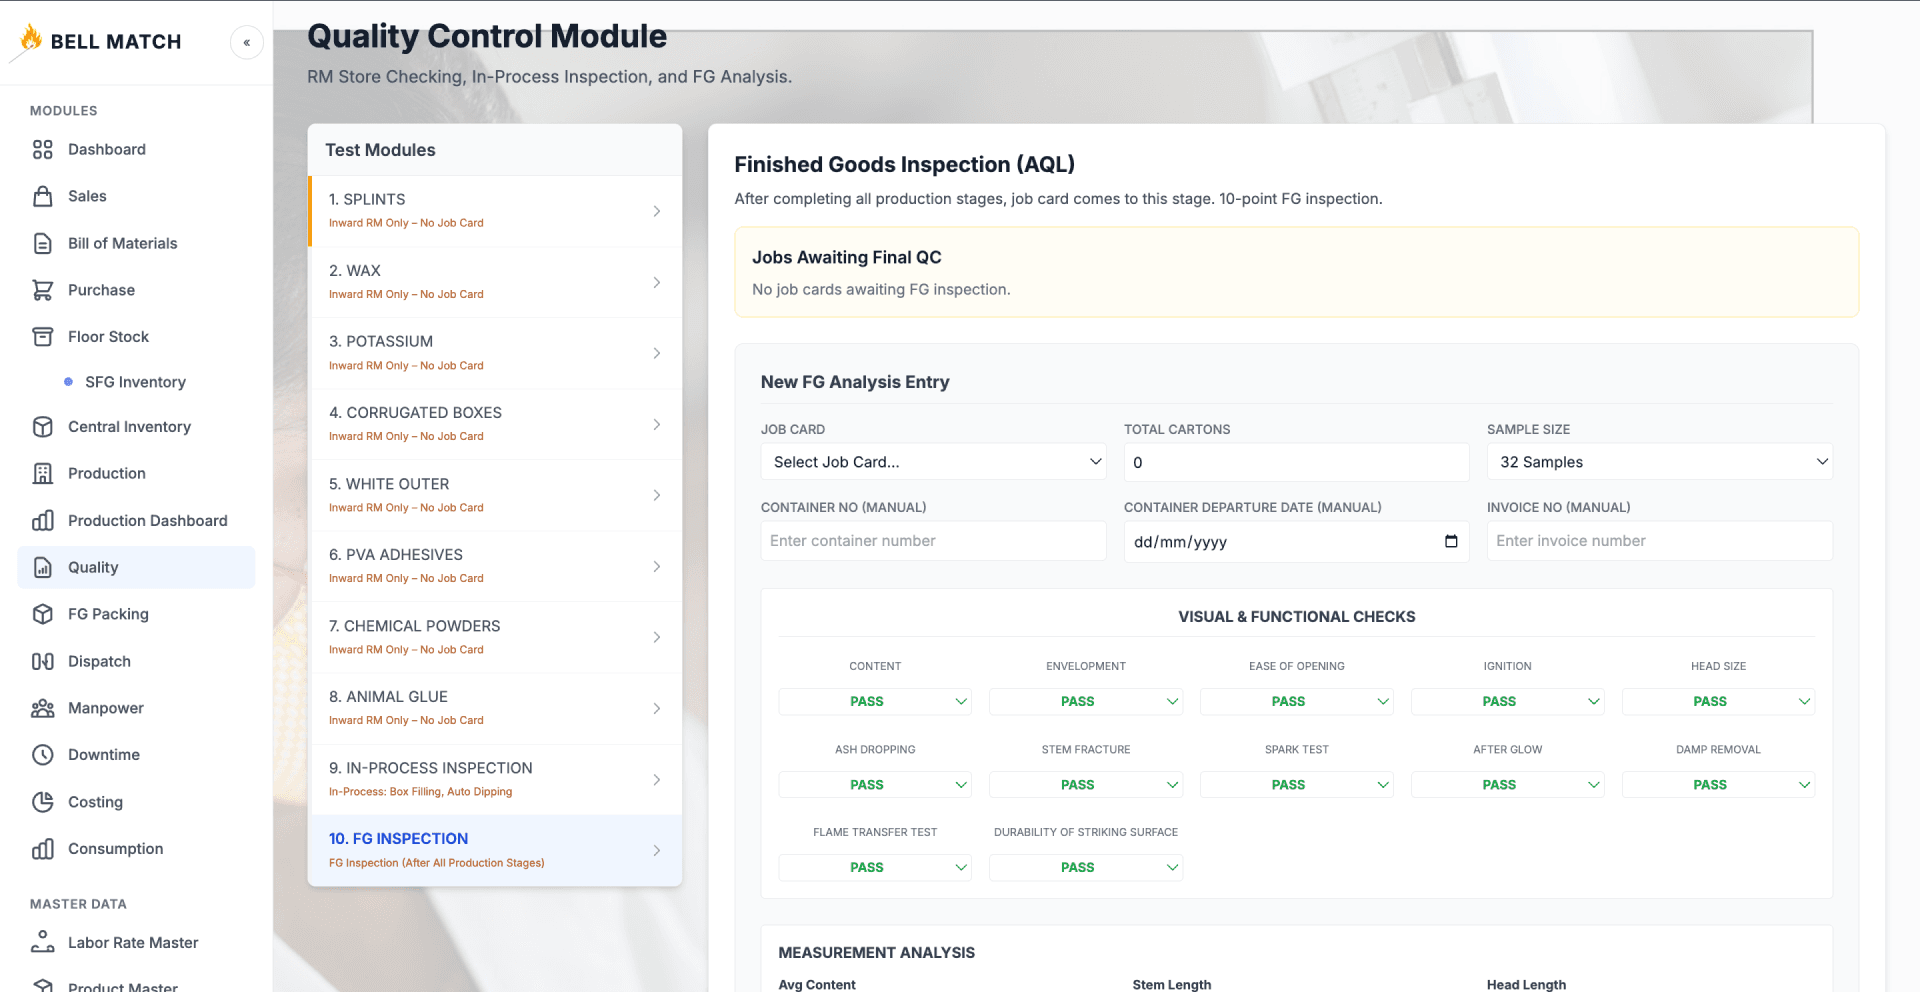Select the 9. IN-PROCESS INSPECTION module
Viewport: 1920px width, 992px height.
[x=495, y=779]
